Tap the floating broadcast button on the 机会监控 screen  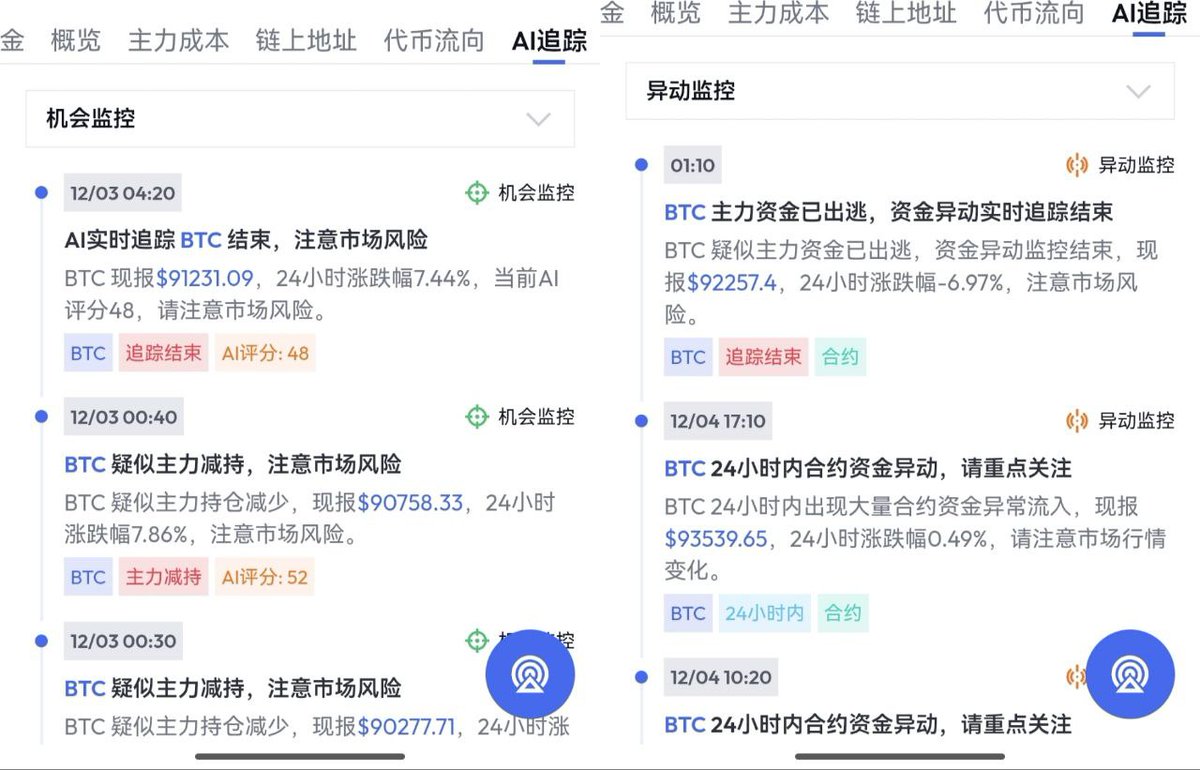pos(530,674)
